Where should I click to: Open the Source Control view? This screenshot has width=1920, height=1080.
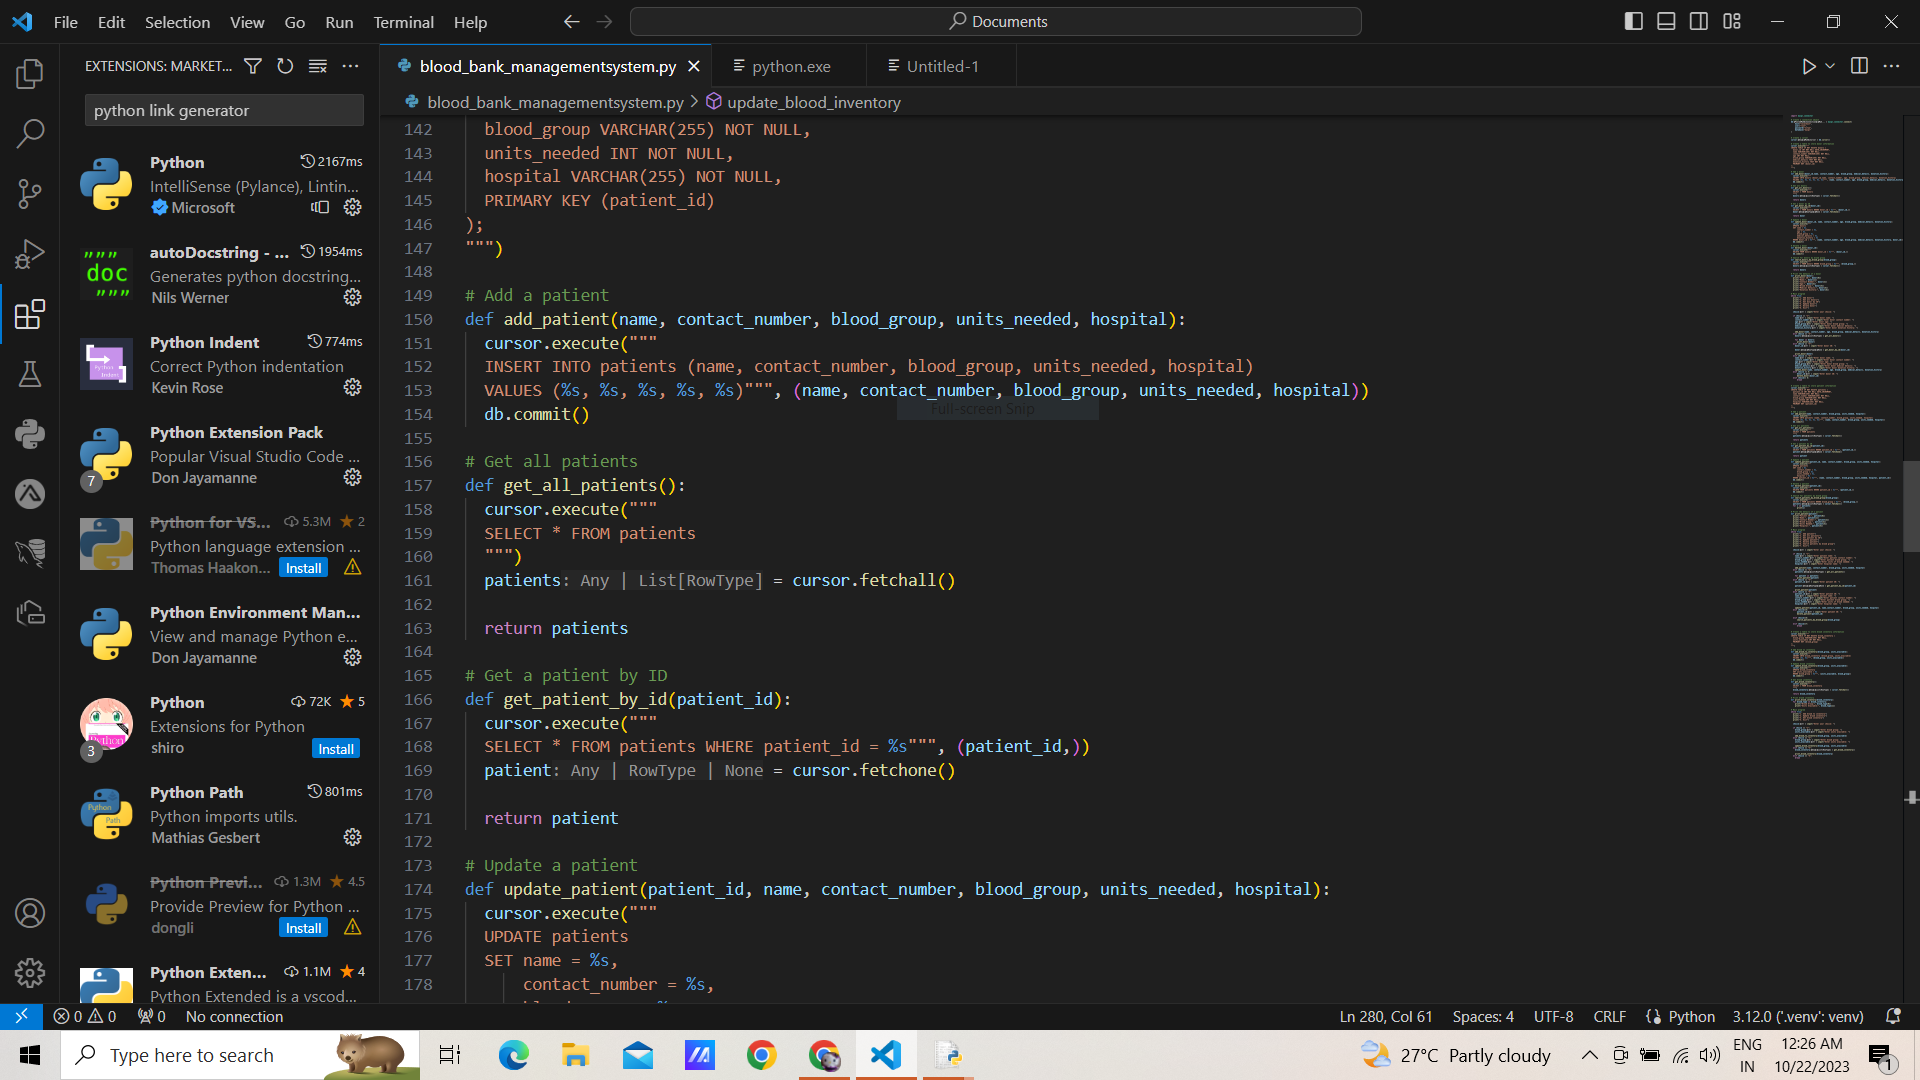click(x=30, y=193)
